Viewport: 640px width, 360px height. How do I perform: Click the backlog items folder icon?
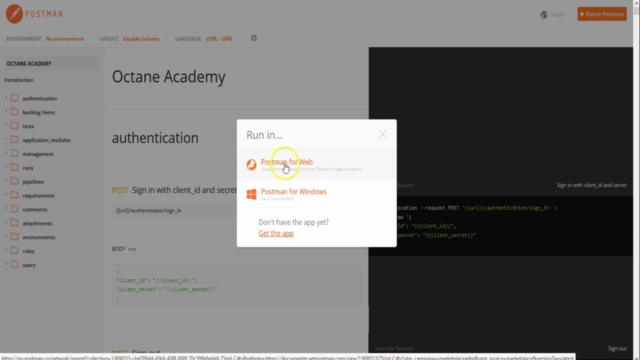(15, 111)
